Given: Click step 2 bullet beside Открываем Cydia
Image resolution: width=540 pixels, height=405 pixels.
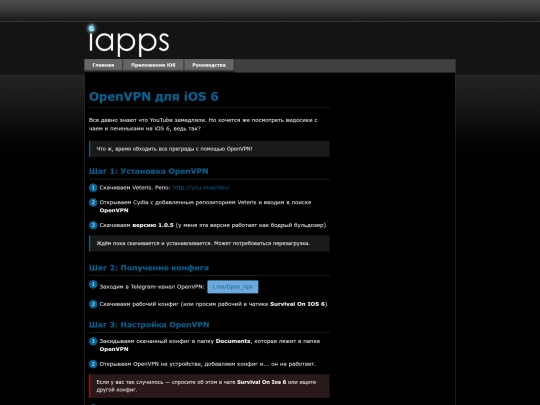Looking at the screenshot, I should pos(93,202).
